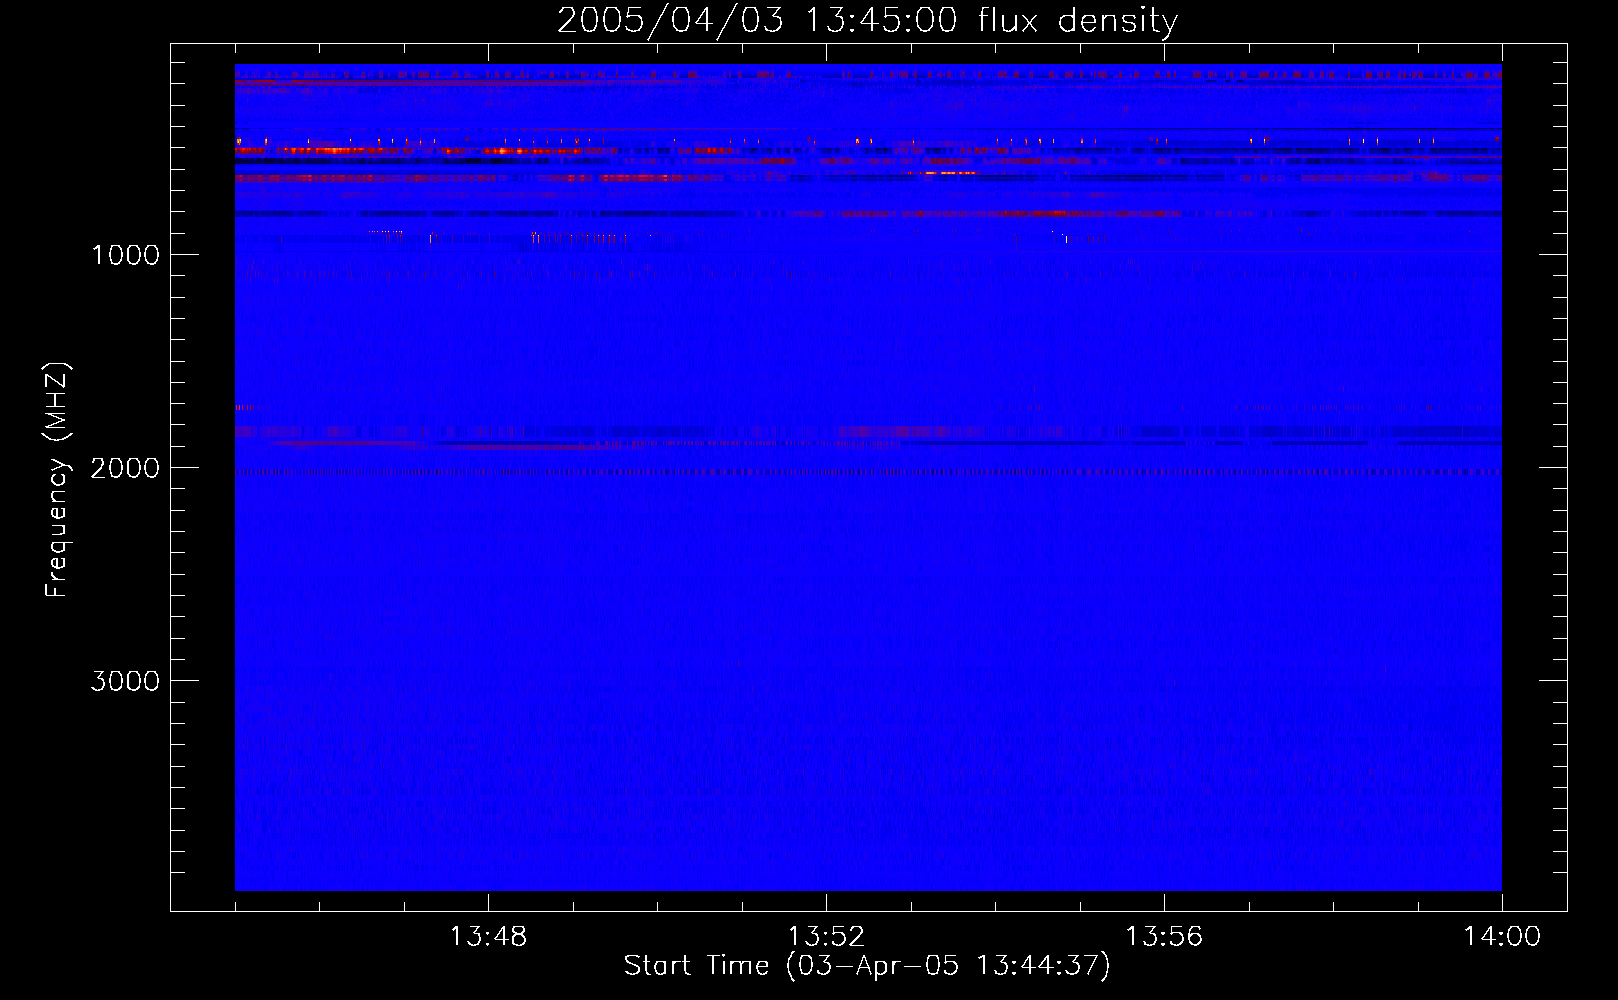This screenshot has height=1000, width=1618.
Task: Click the word 'density' in the title
Action: coord(1118,20)
